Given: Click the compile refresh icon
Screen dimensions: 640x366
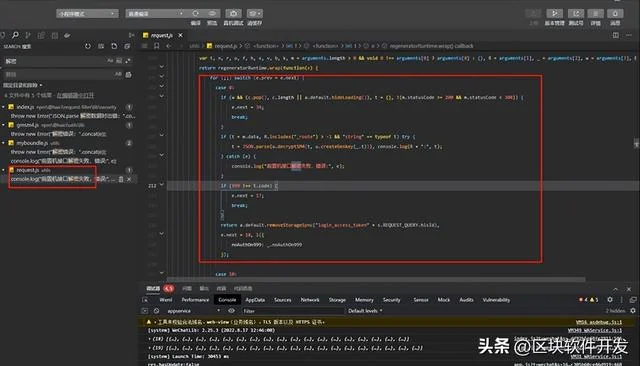Looking at the screenshot, I should coord(196,13).
